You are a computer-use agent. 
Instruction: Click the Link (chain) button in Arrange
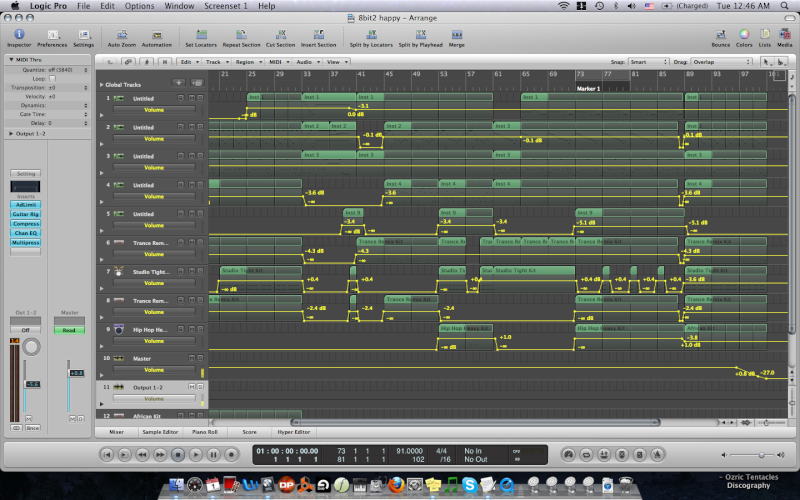pos(129,62)
